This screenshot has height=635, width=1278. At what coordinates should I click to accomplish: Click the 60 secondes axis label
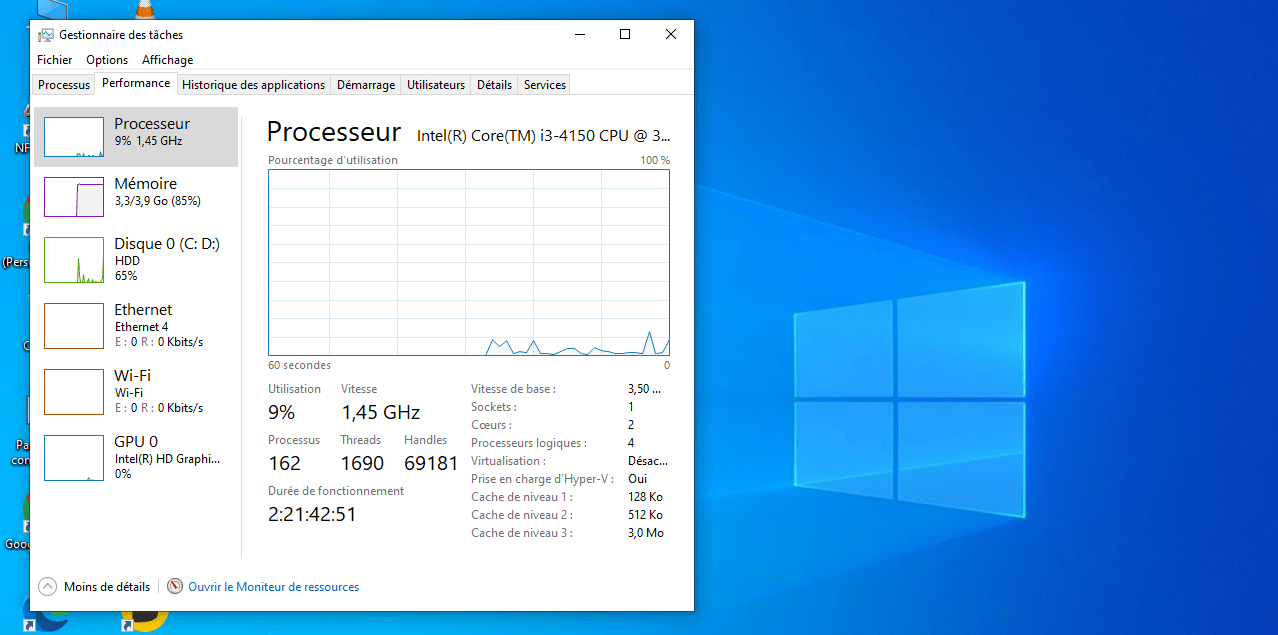[x=299, y=365]
